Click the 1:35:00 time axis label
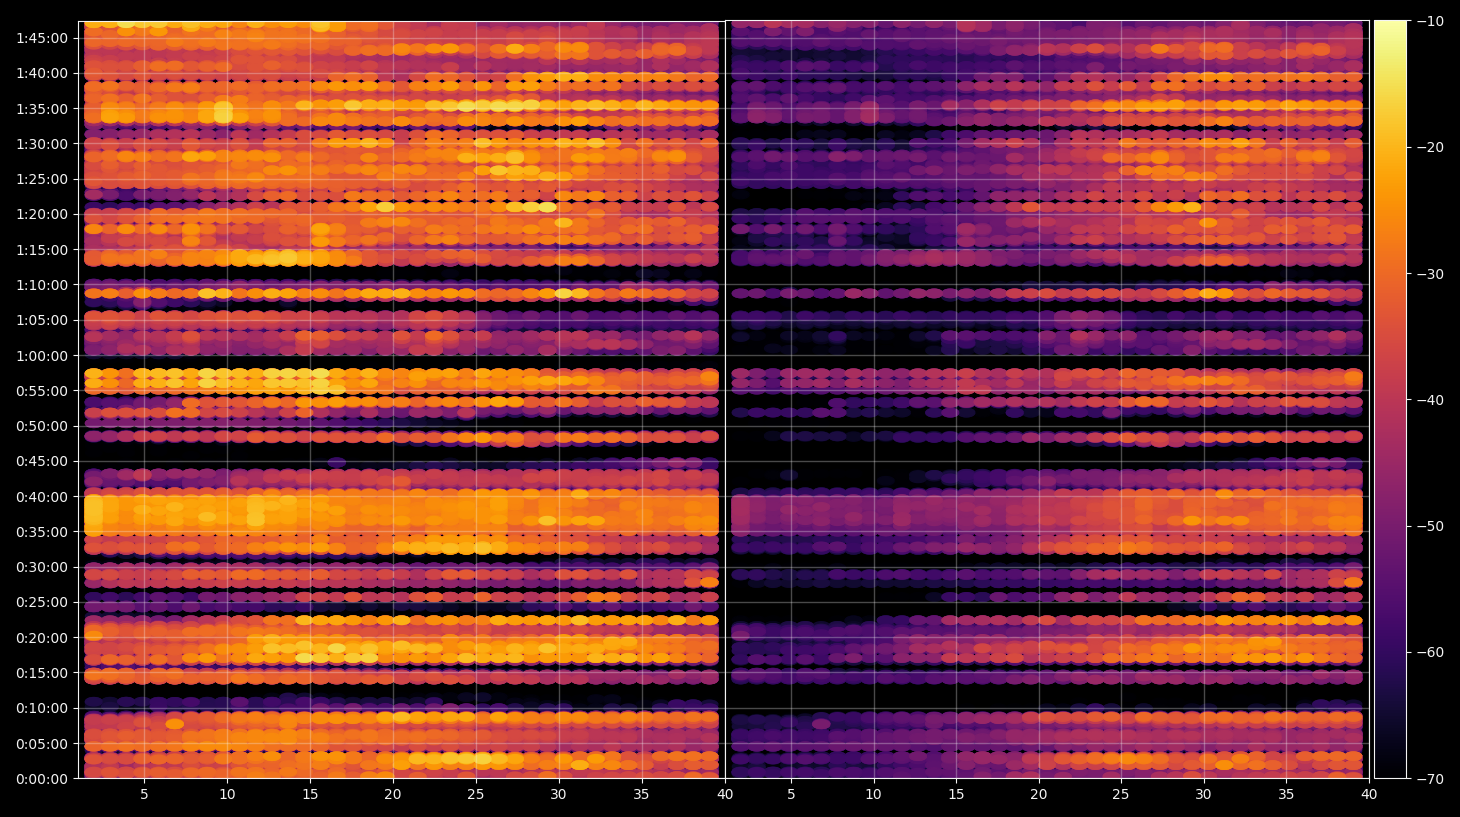1460x817 pixels. click(42, 109)
